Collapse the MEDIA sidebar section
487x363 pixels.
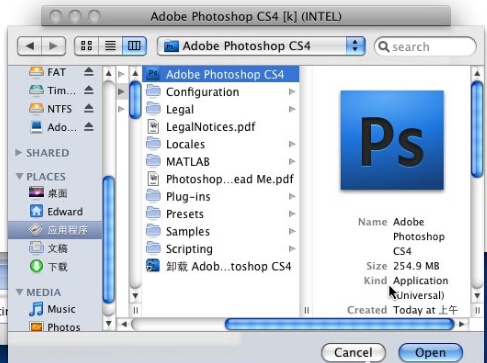[x=19, y=292]
